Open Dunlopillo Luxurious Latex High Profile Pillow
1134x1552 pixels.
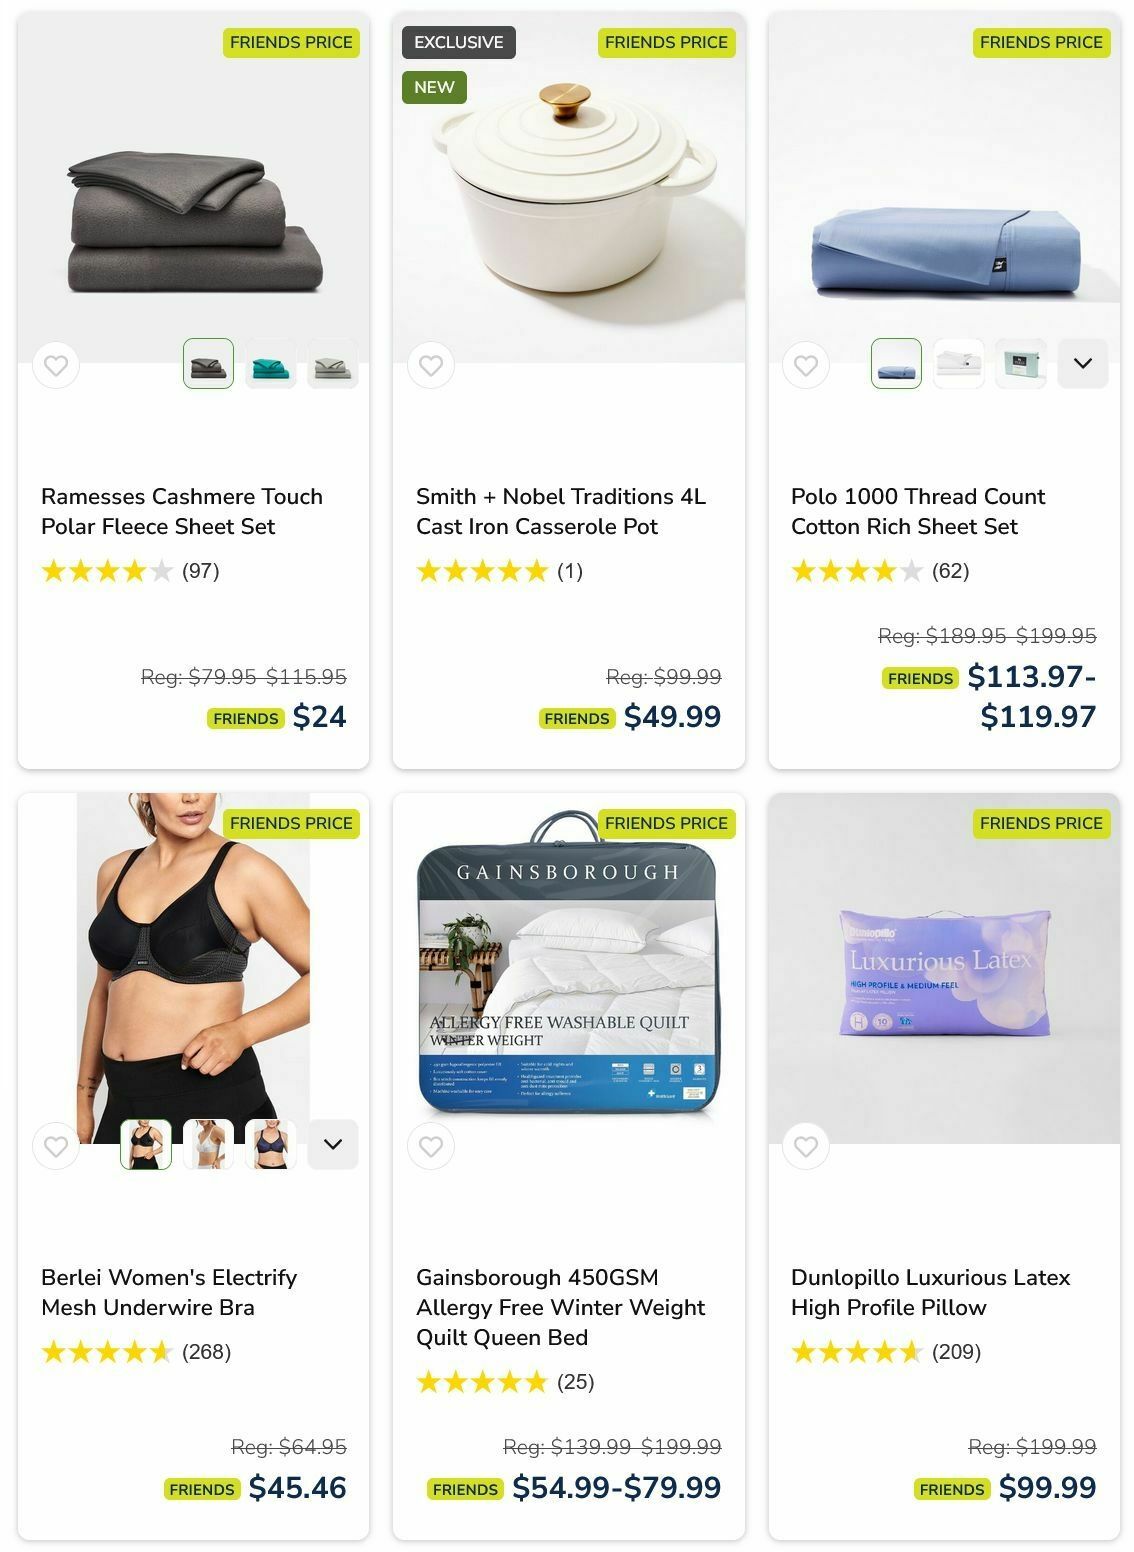point(931,1292)
